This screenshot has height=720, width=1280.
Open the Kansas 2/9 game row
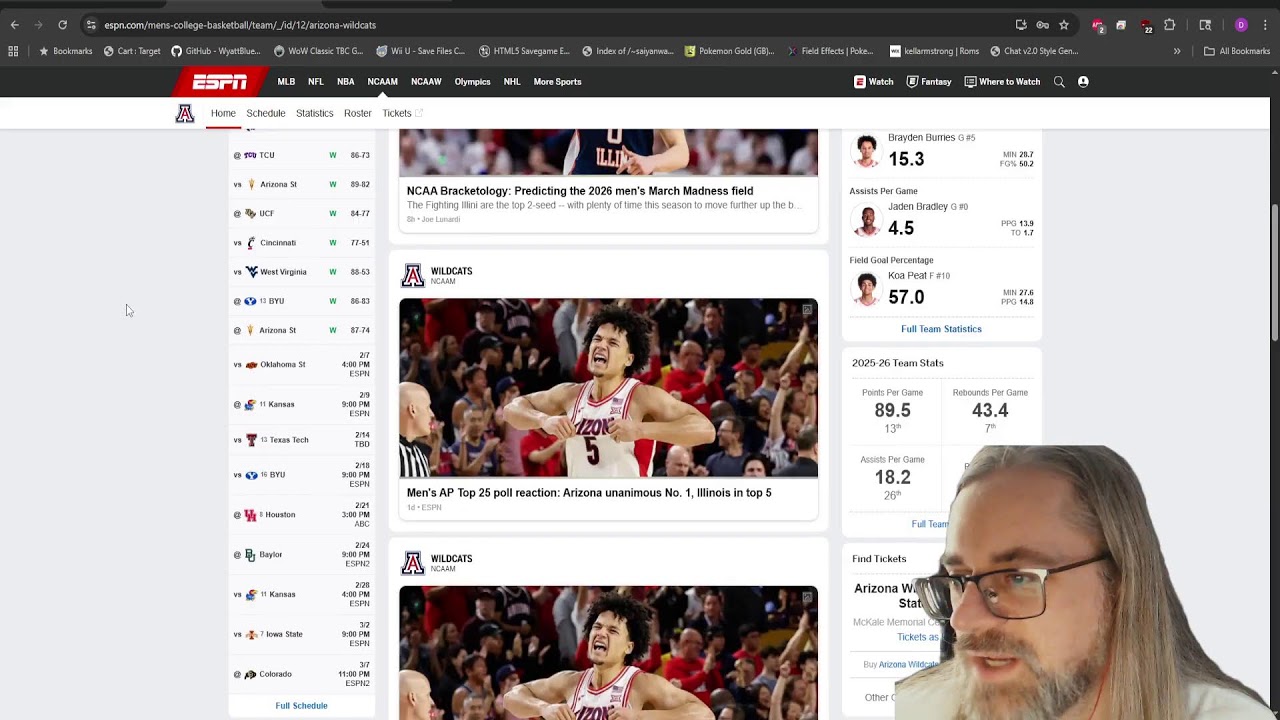(301, 405)
